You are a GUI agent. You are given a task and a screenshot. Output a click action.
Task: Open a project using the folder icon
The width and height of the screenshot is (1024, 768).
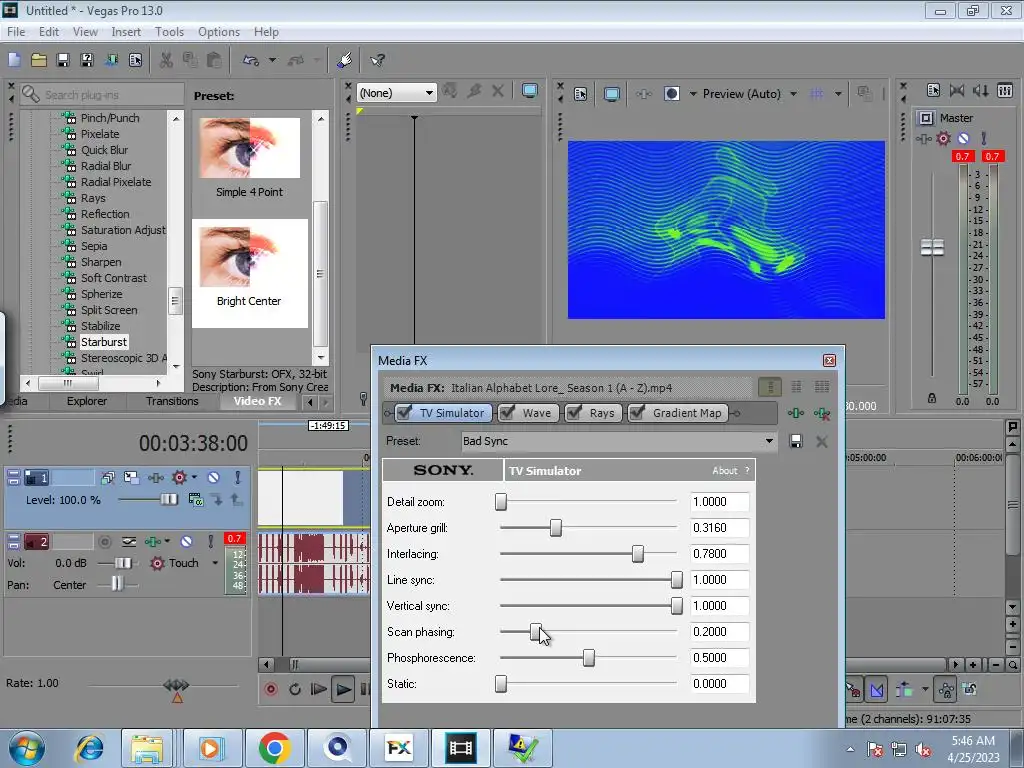click(x=39, y=60)
